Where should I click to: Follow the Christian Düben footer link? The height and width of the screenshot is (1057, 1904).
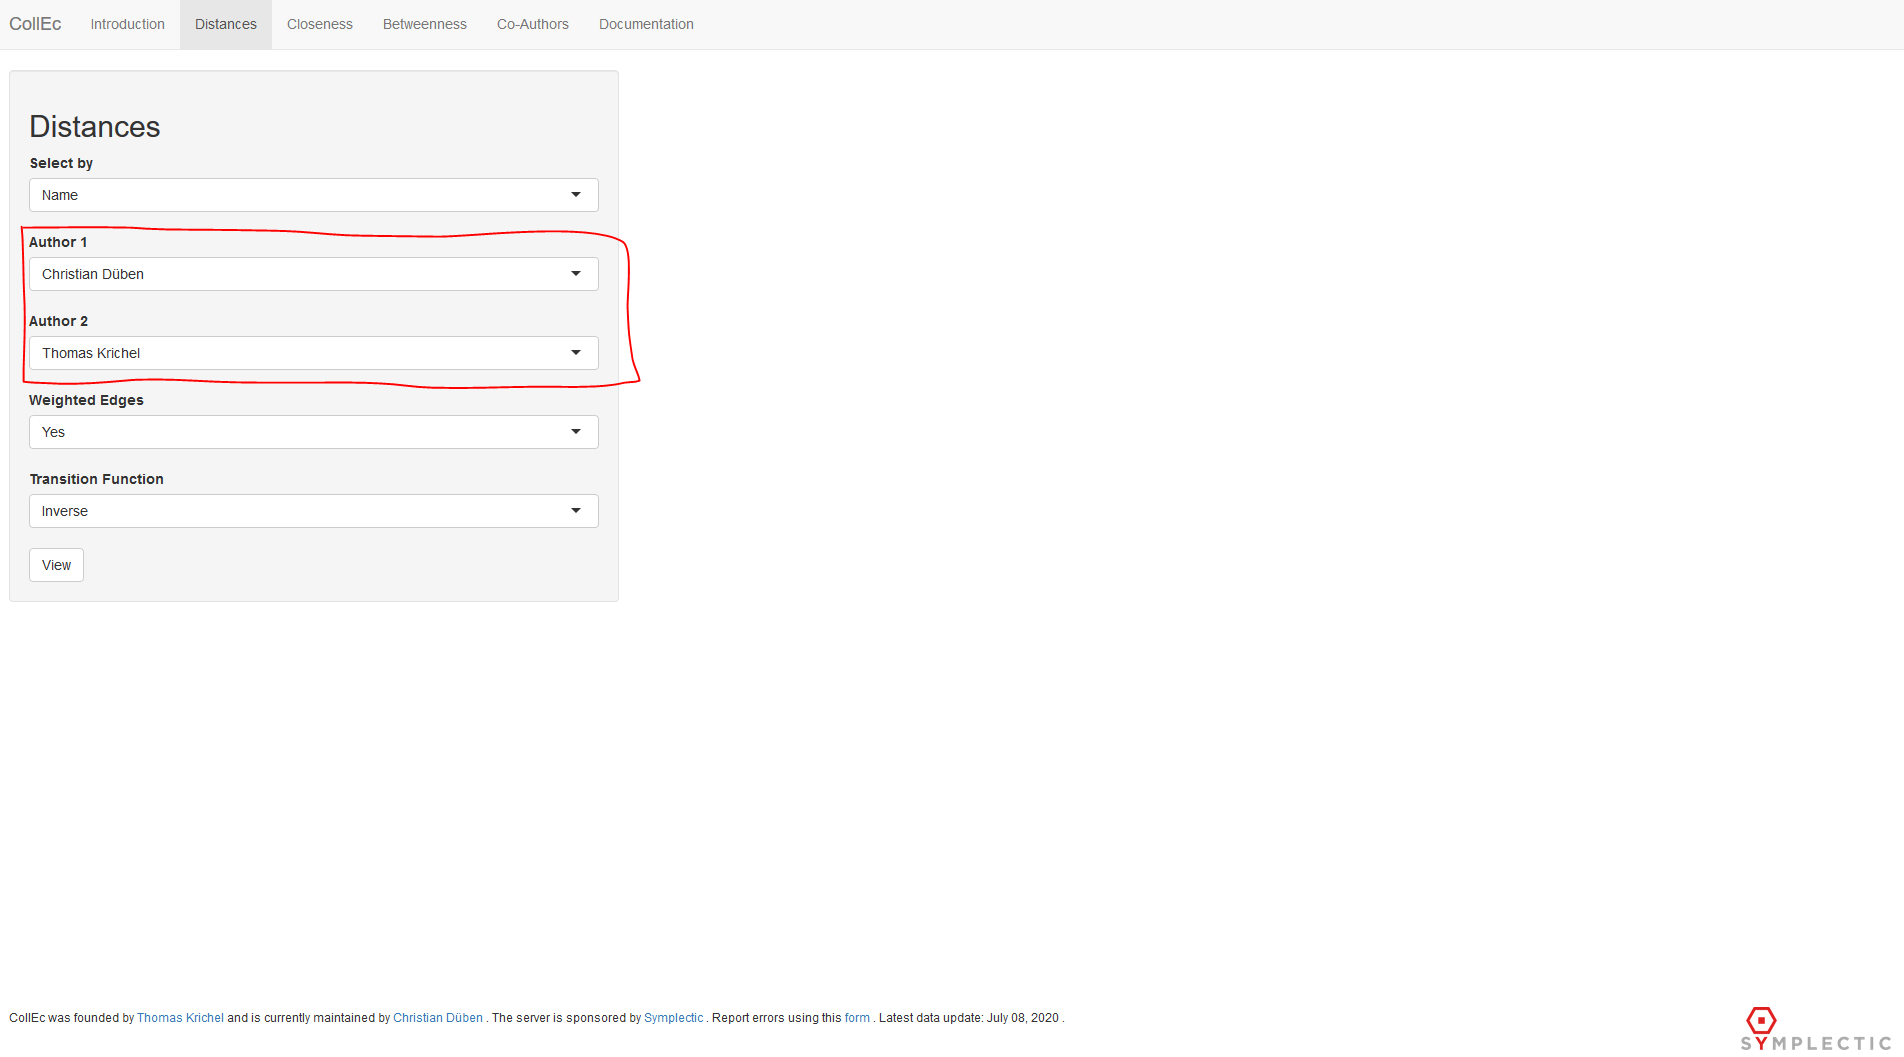pyautogui.click(x=437, y=1018)
